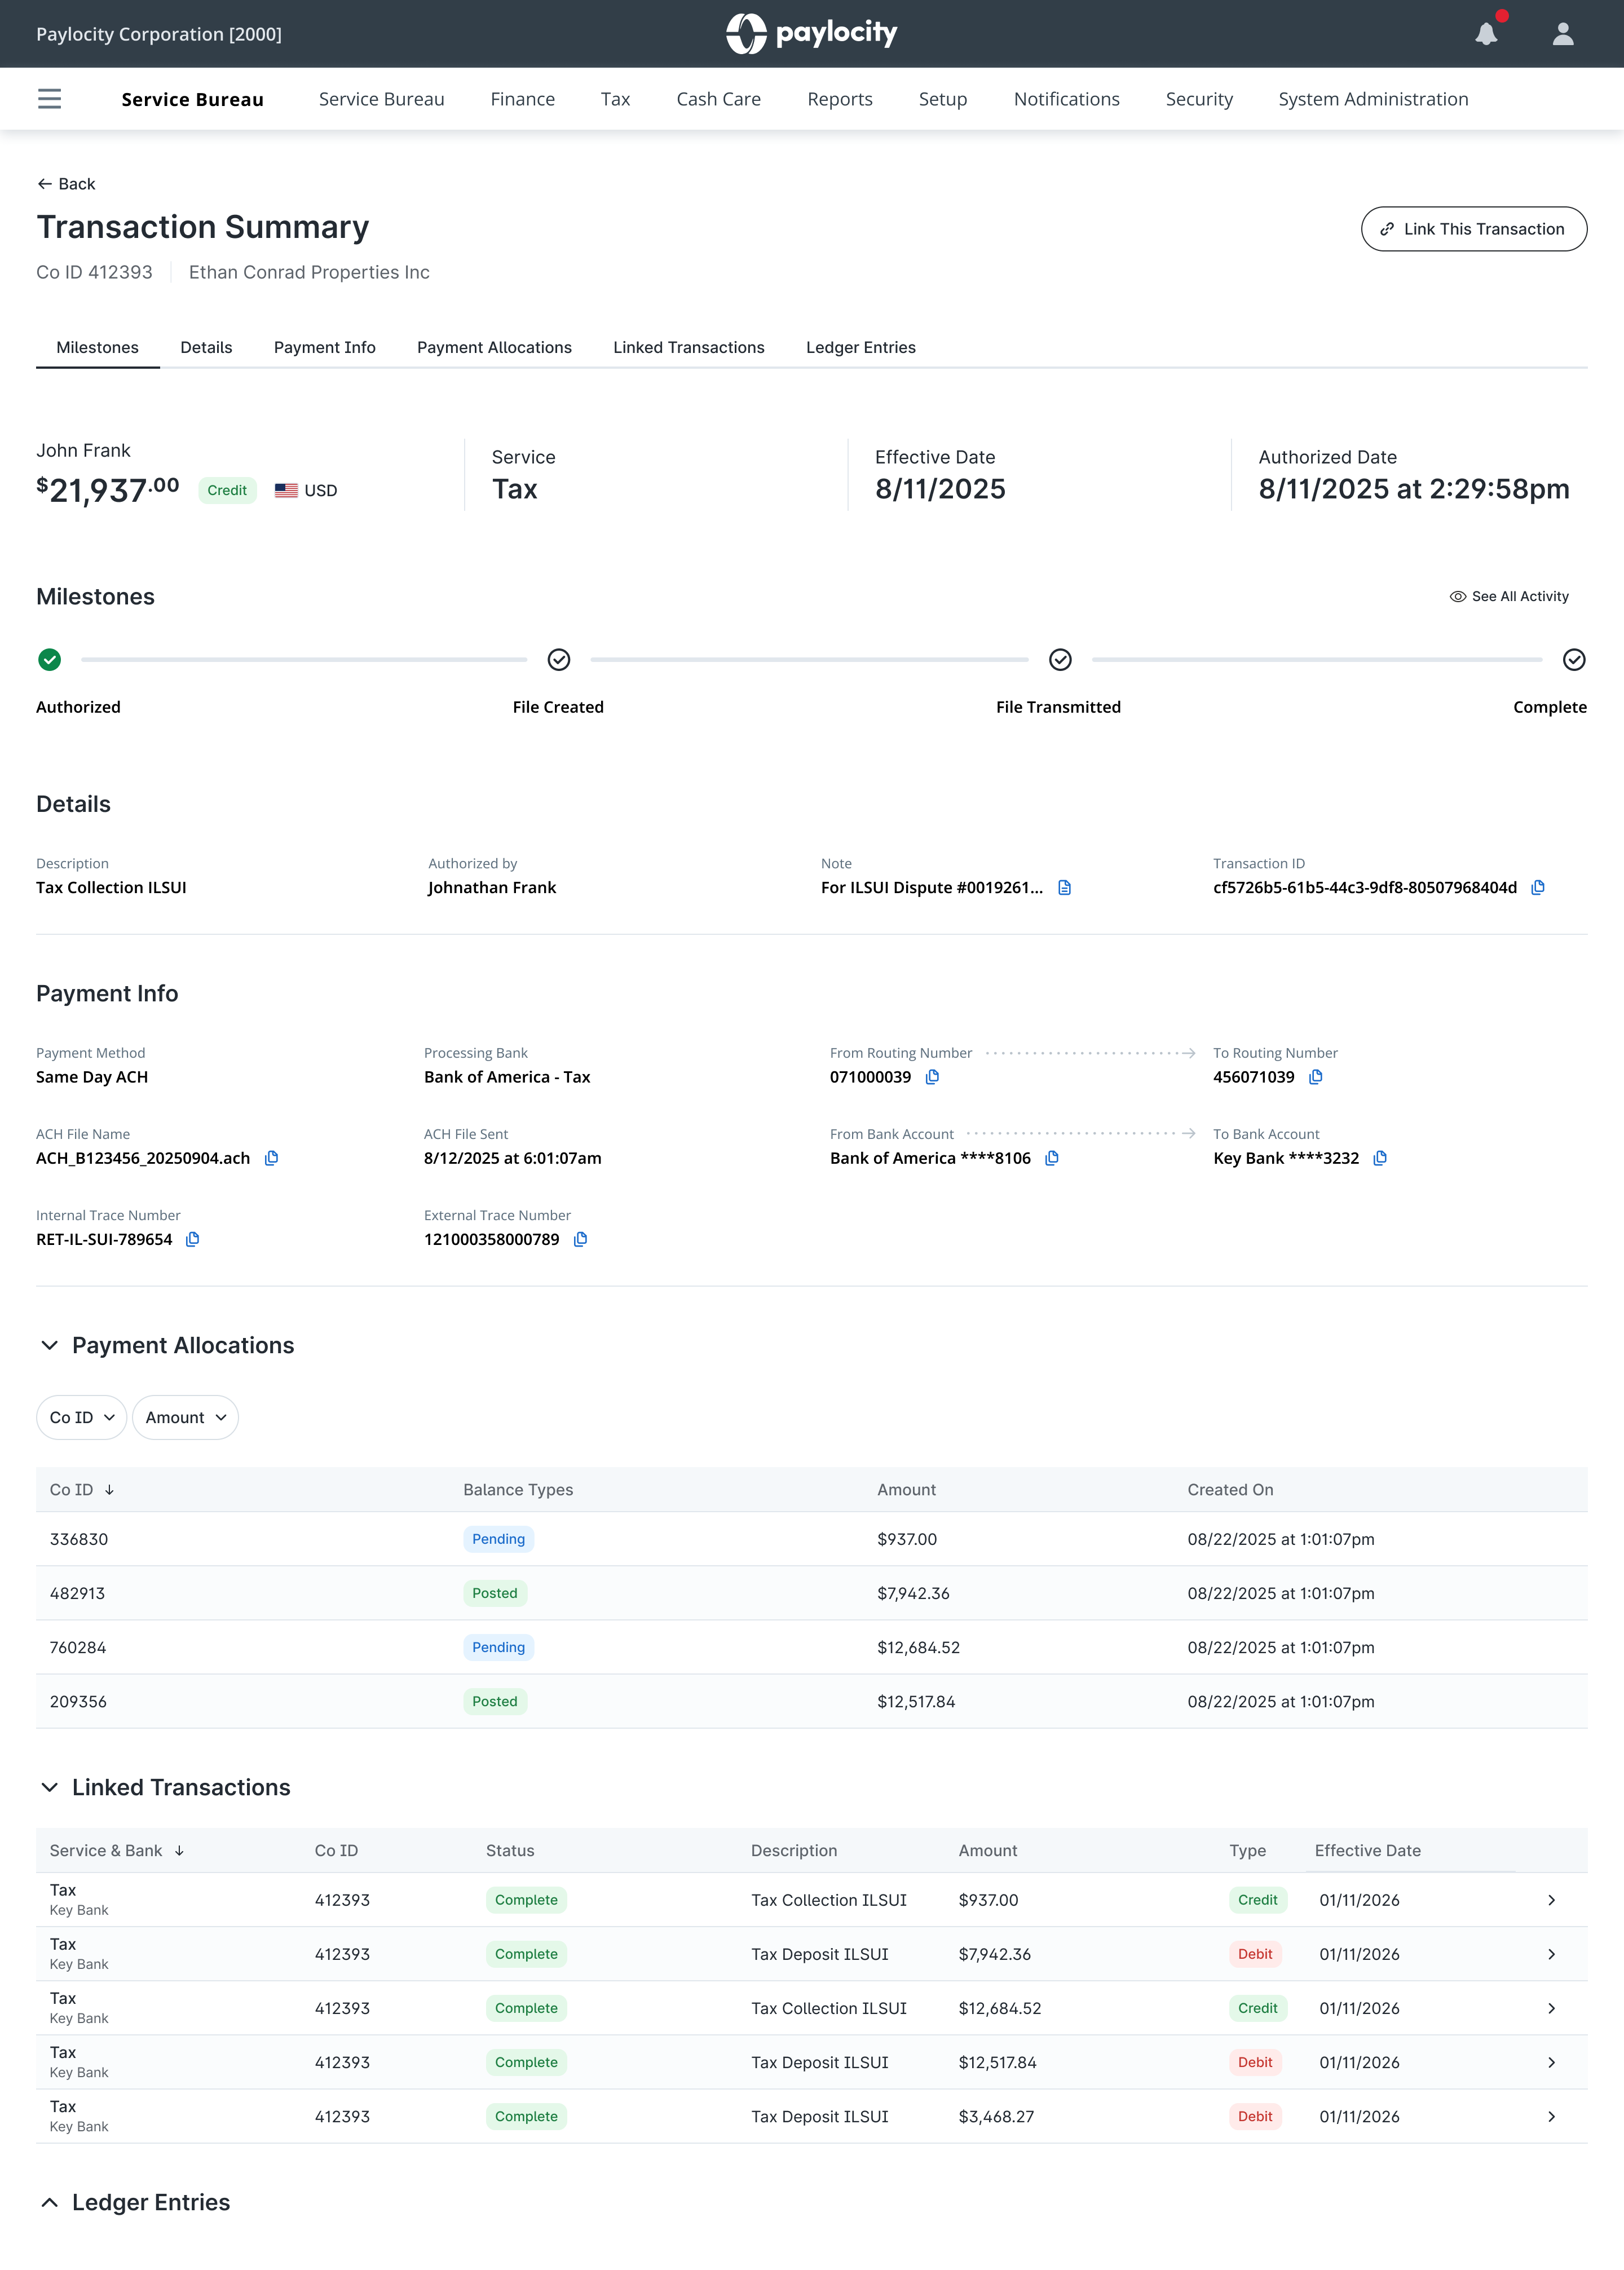This screenshot has width=1624, height=2270.
Task: Copy the Transaction ID value
Action: pos(1538,887)
